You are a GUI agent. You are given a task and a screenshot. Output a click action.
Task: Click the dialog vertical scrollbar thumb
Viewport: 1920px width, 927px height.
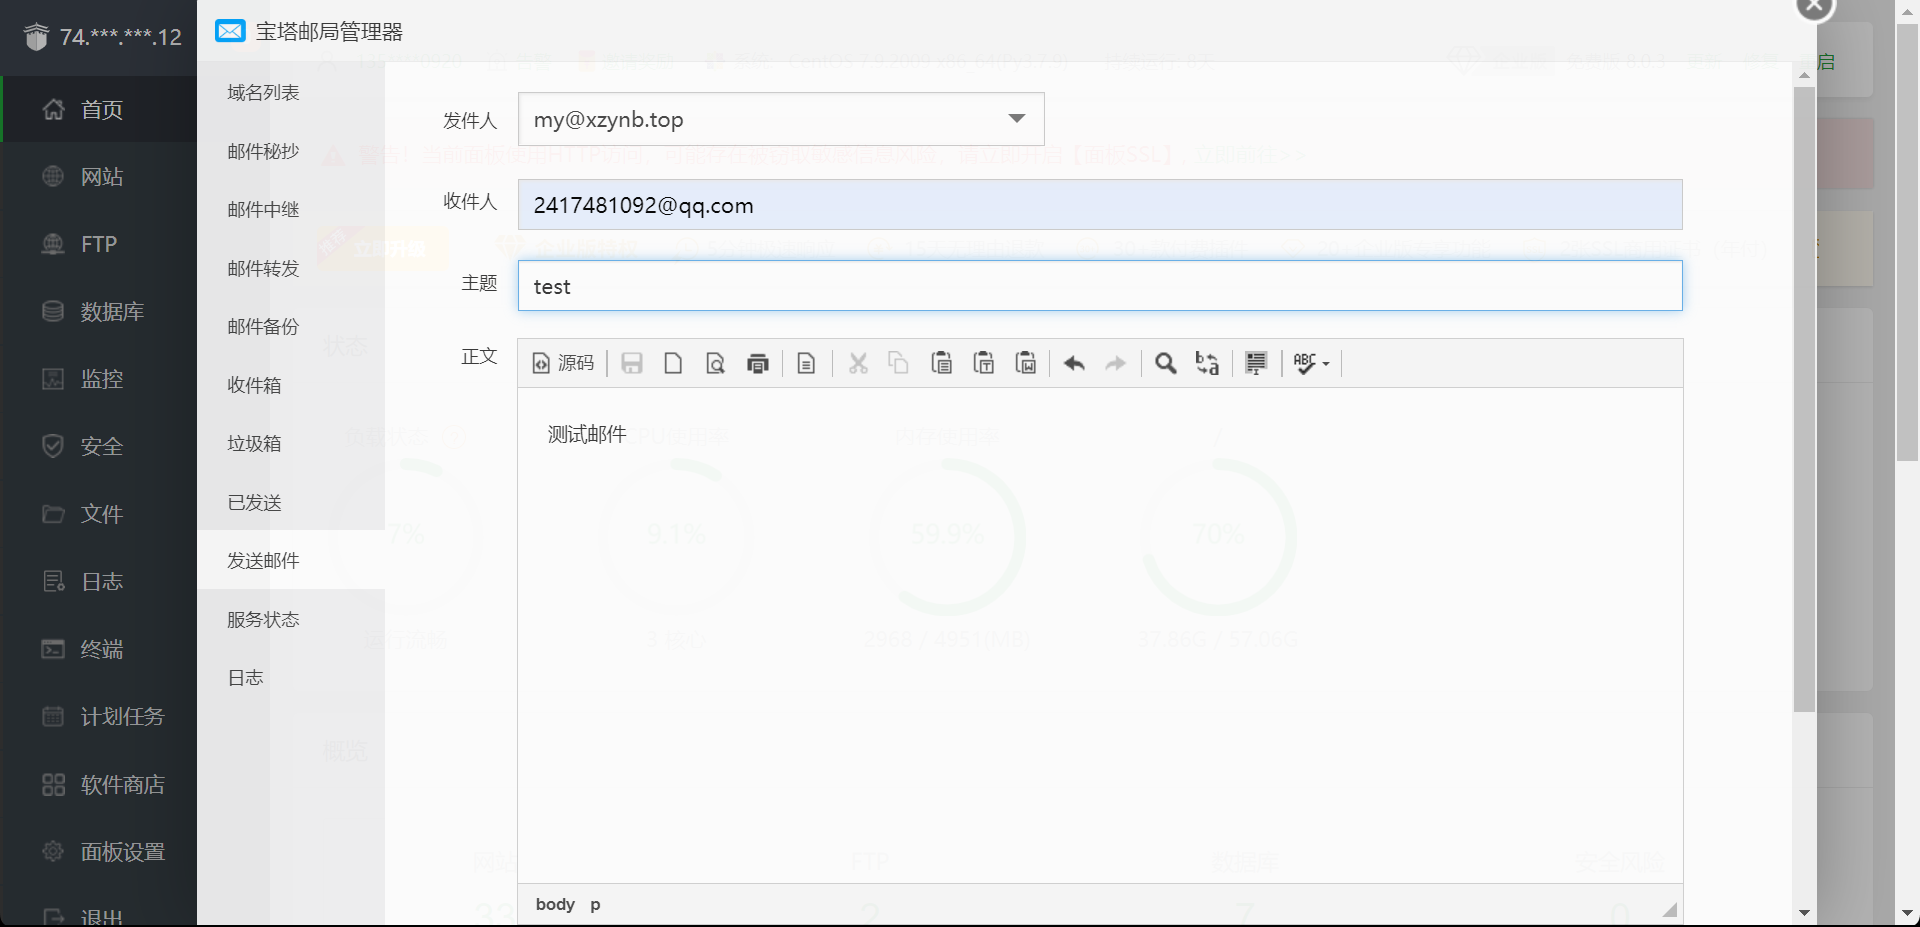[x=1804, y=400]
